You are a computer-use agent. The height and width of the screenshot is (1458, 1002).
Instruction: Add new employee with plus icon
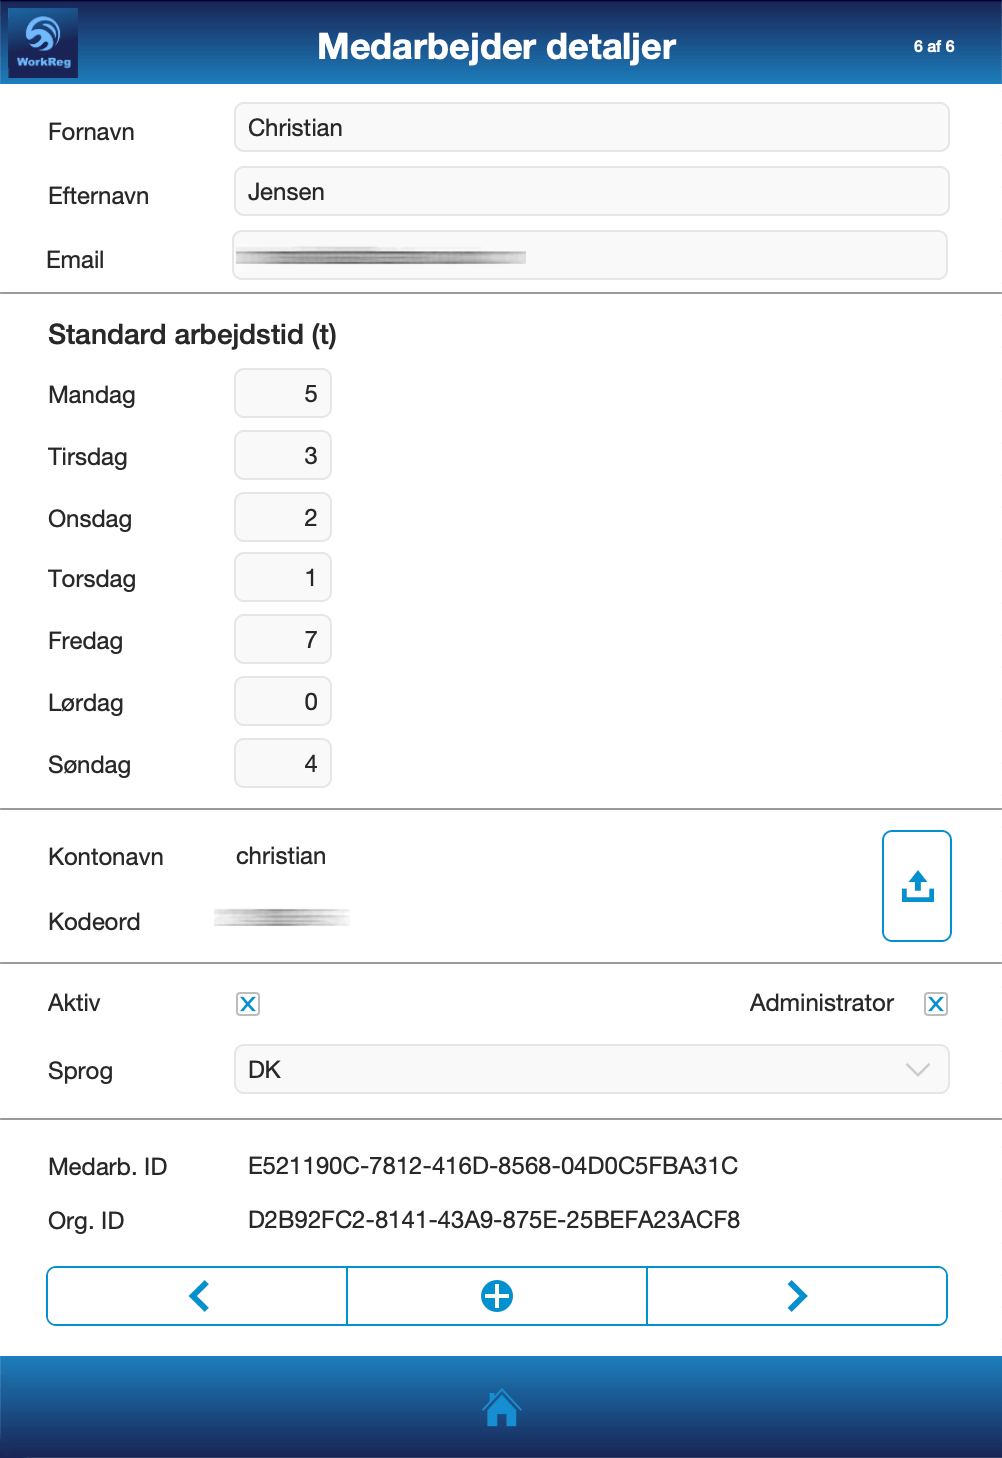tap(497, 1296)
